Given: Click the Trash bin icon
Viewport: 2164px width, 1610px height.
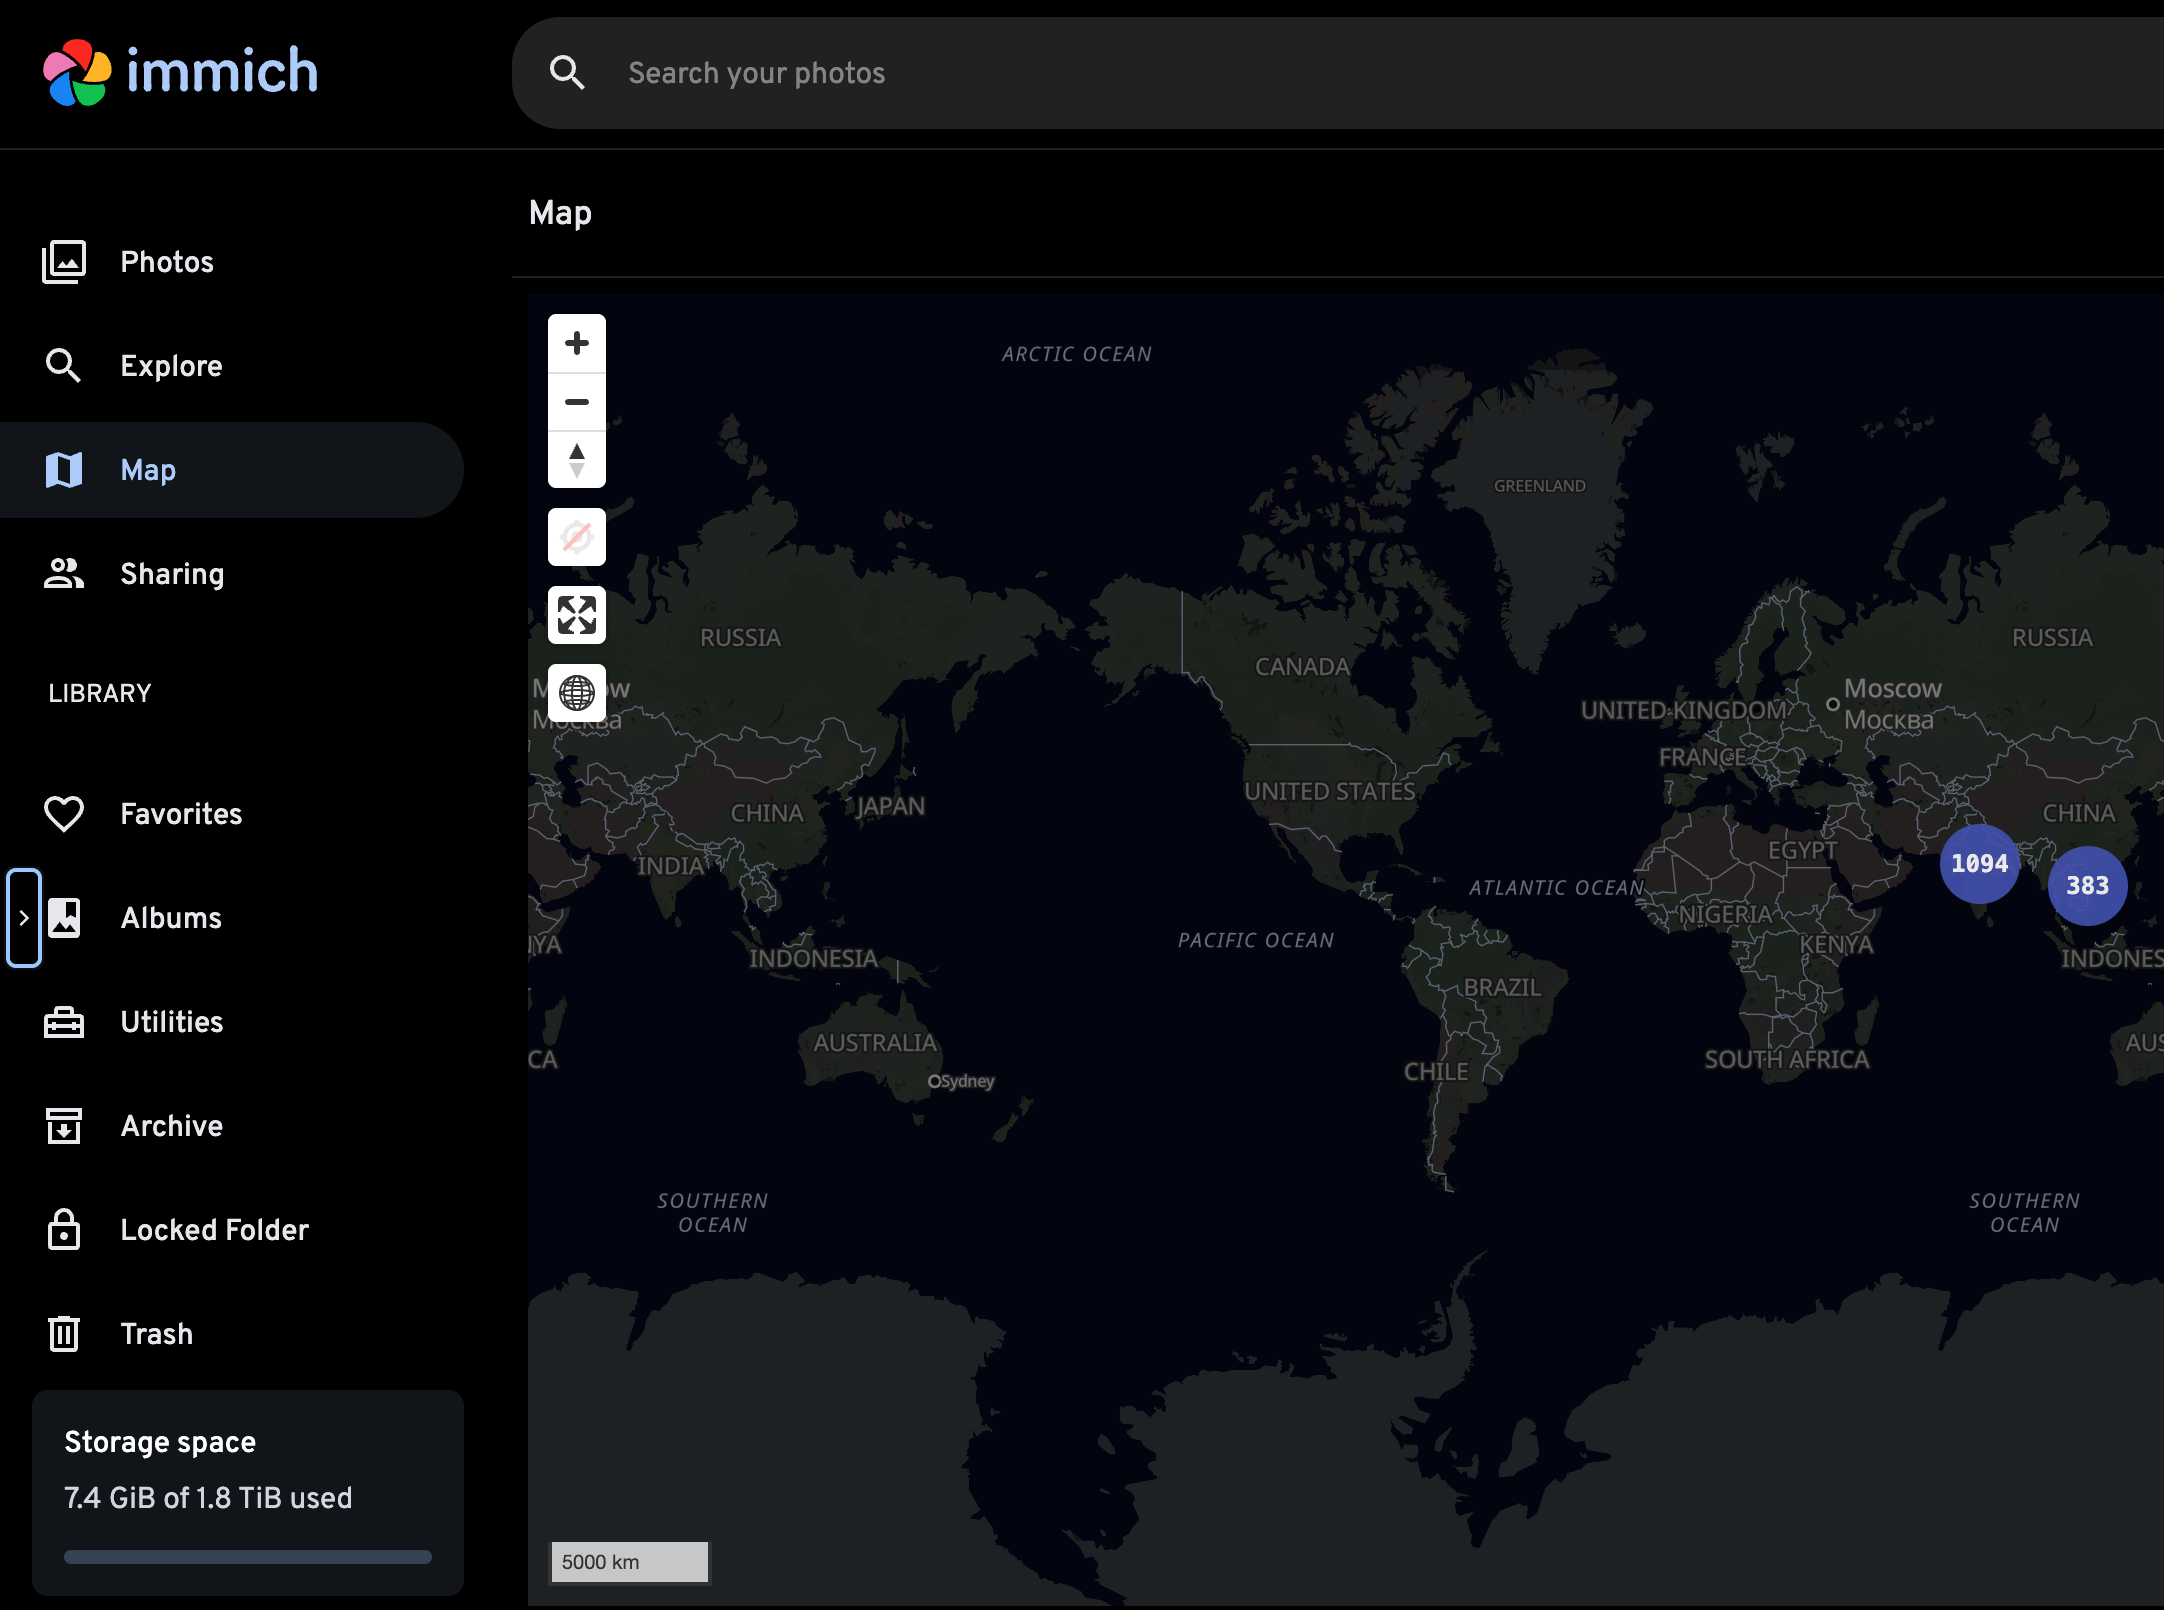Looking at the screenshot, I should [64, 1334].
